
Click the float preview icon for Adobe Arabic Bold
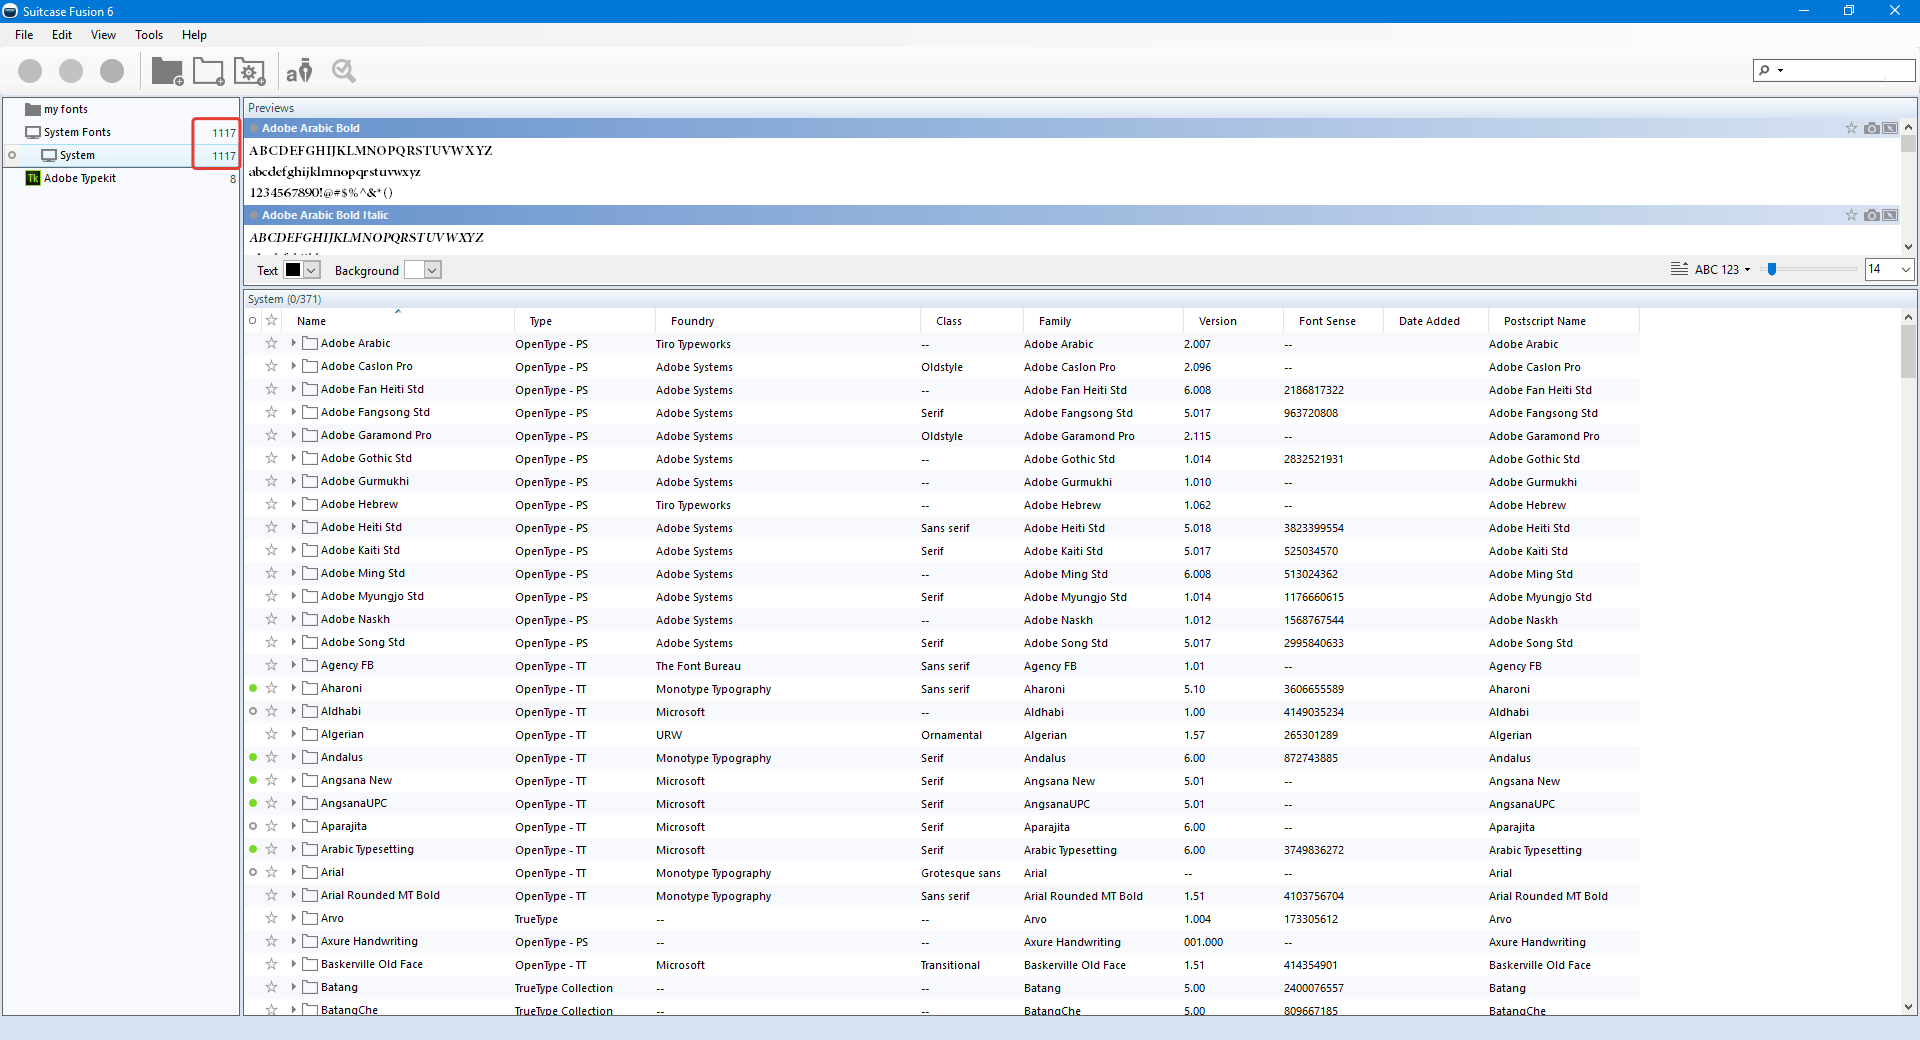[1889, 128]
